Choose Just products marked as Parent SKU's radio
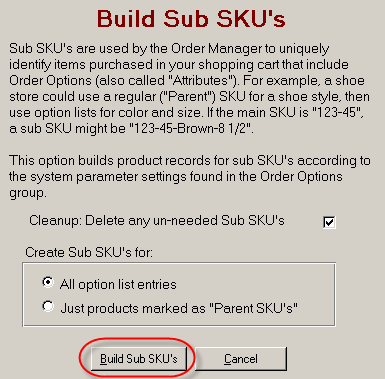This screenshot has width=385, height=379. point(48,306)
